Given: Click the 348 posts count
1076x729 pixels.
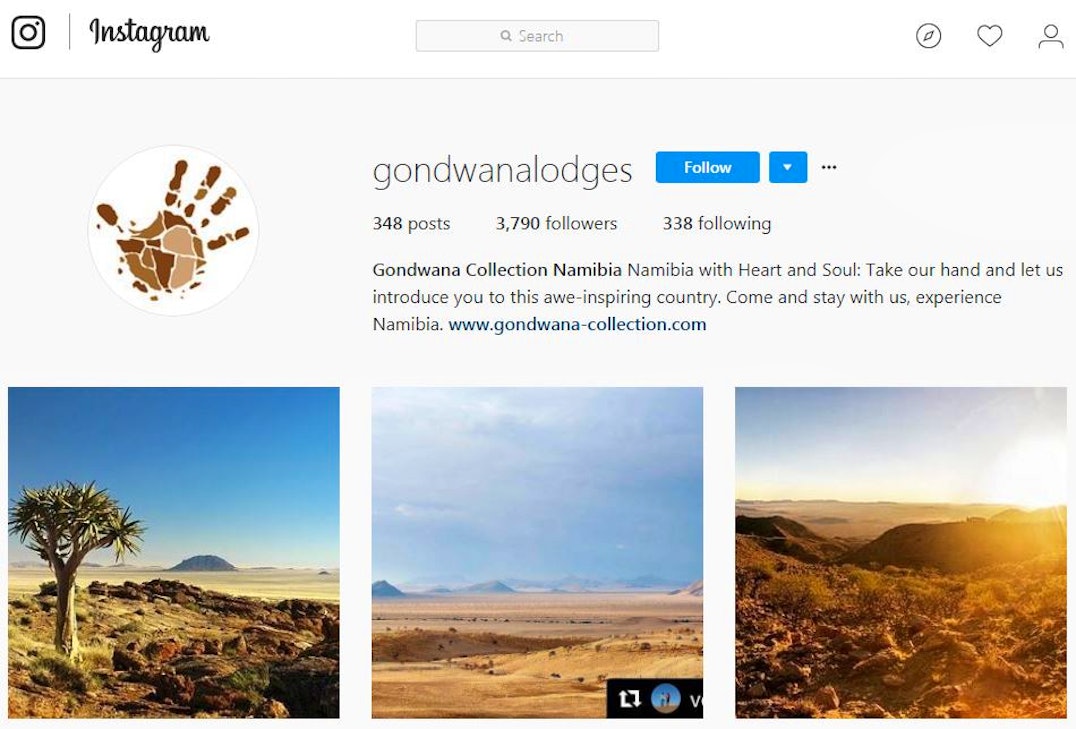Looking at the screenshot, I should [x=411, y=223].
